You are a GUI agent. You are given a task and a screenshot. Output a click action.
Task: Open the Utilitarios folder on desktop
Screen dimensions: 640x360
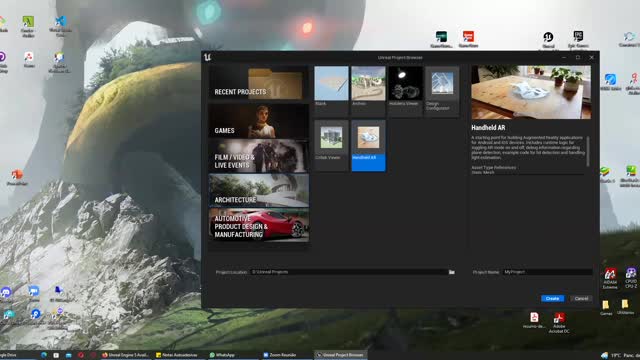(625, 307)
